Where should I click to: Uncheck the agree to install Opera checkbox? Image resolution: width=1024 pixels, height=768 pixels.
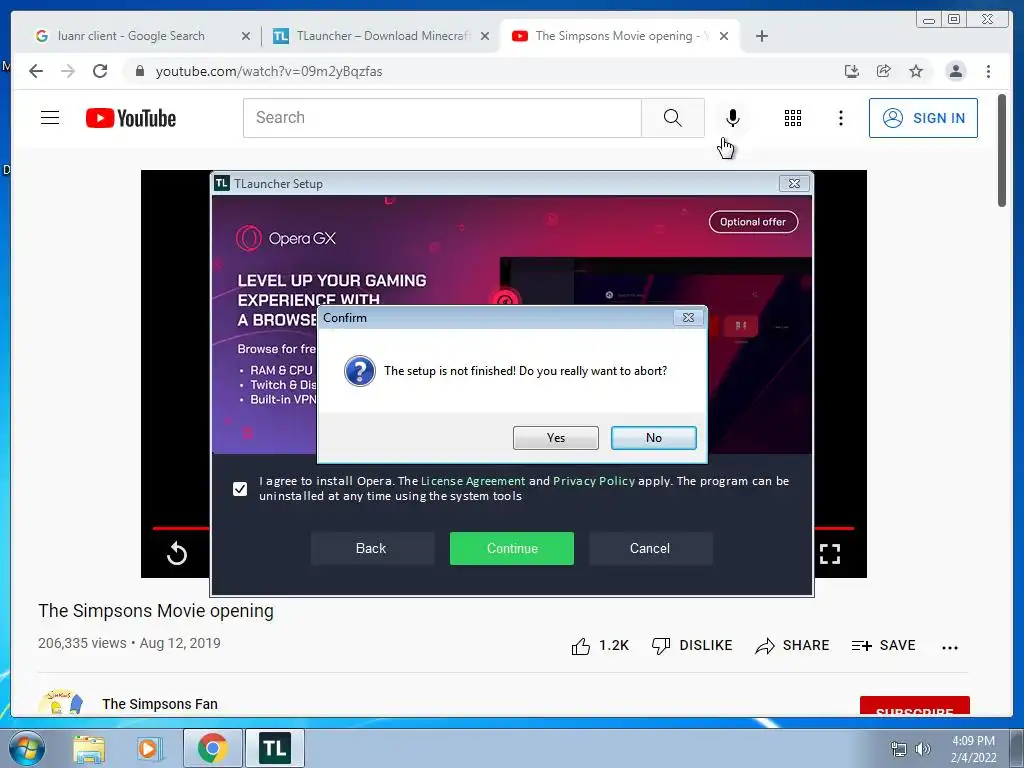240,488
